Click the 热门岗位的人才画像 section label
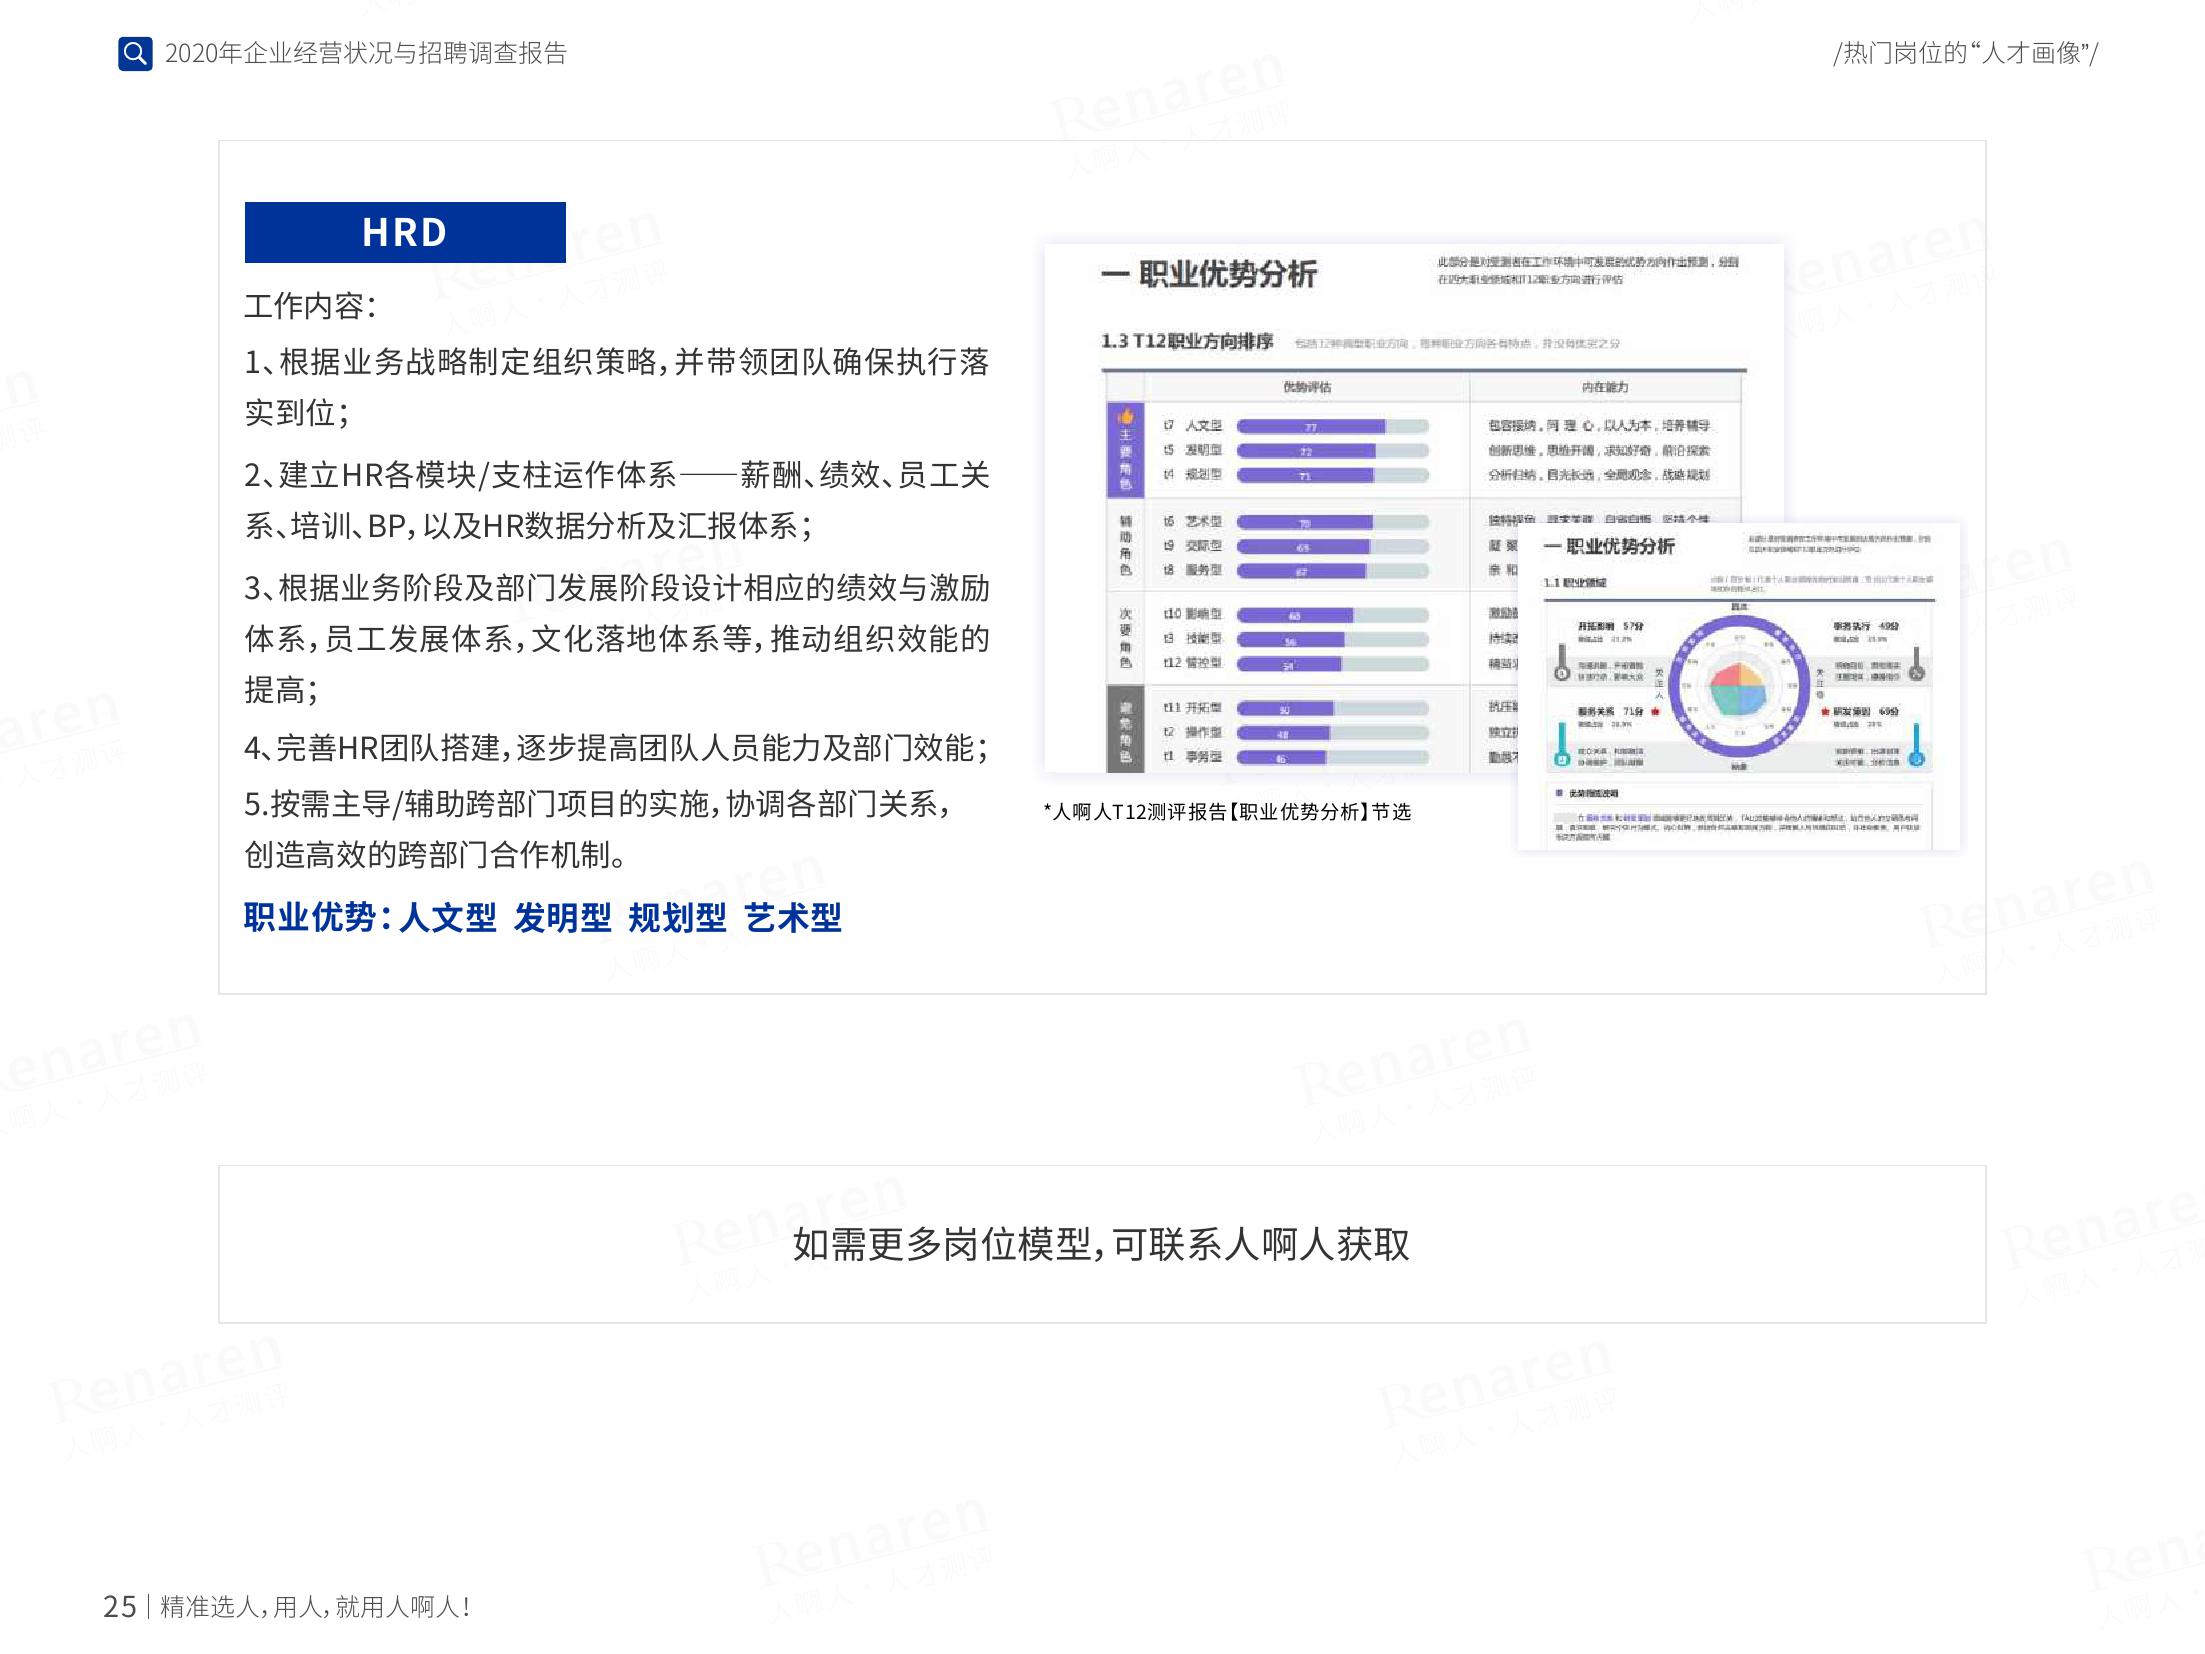The width and height of the screenshot is (2205, 1654). coord(1965,53)
